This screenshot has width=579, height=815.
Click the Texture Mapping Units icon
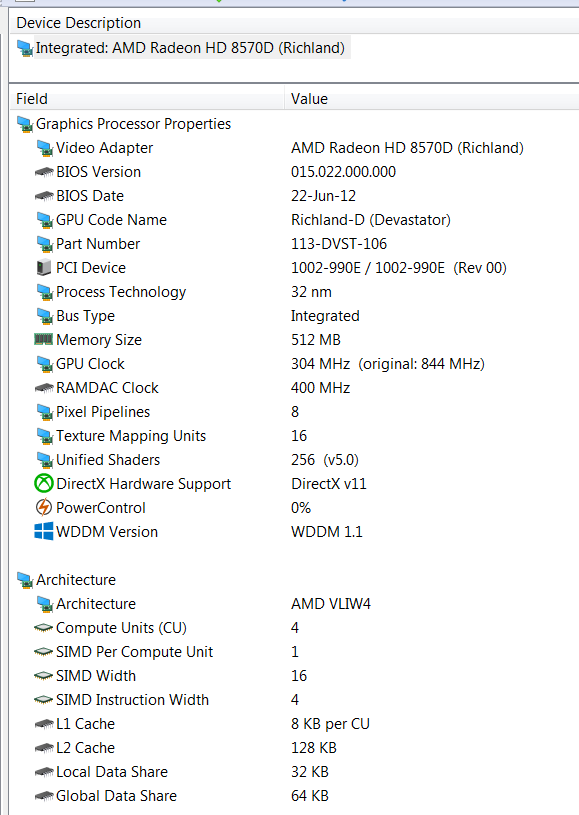click(45, 436)
